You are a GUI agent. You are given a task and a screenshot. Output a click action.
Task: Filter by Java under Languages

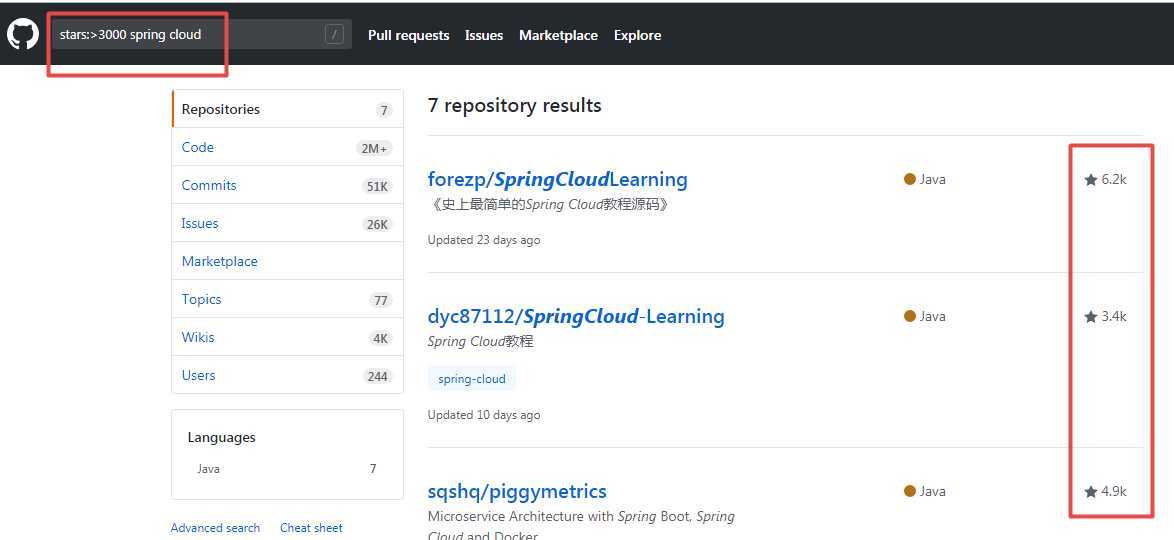(287, 469)
